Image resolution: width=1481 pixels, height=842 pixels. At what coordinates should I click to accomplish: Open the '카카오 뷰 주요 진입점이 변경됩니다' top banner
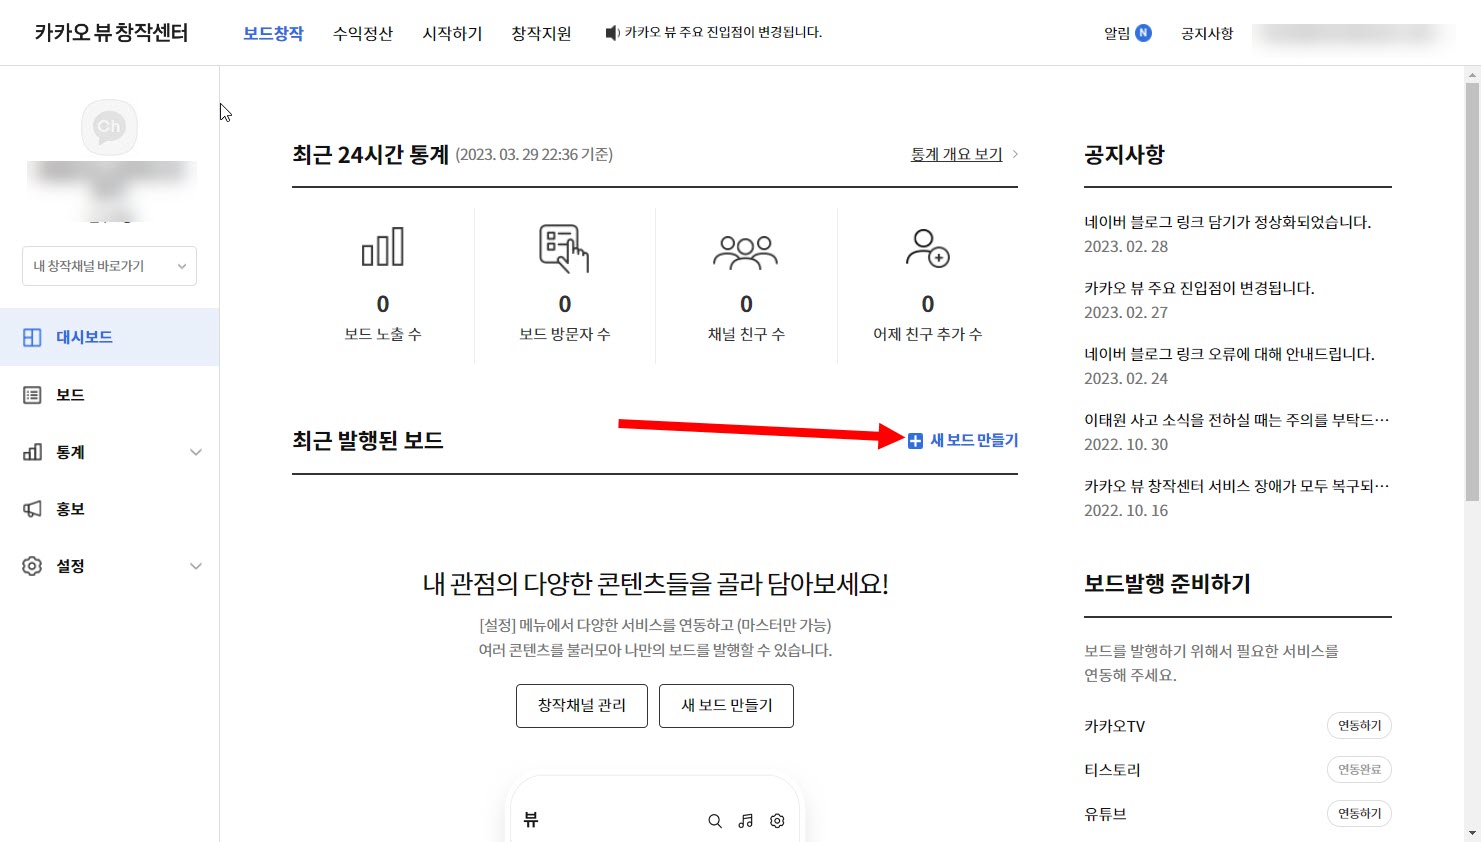pos(723,33)
